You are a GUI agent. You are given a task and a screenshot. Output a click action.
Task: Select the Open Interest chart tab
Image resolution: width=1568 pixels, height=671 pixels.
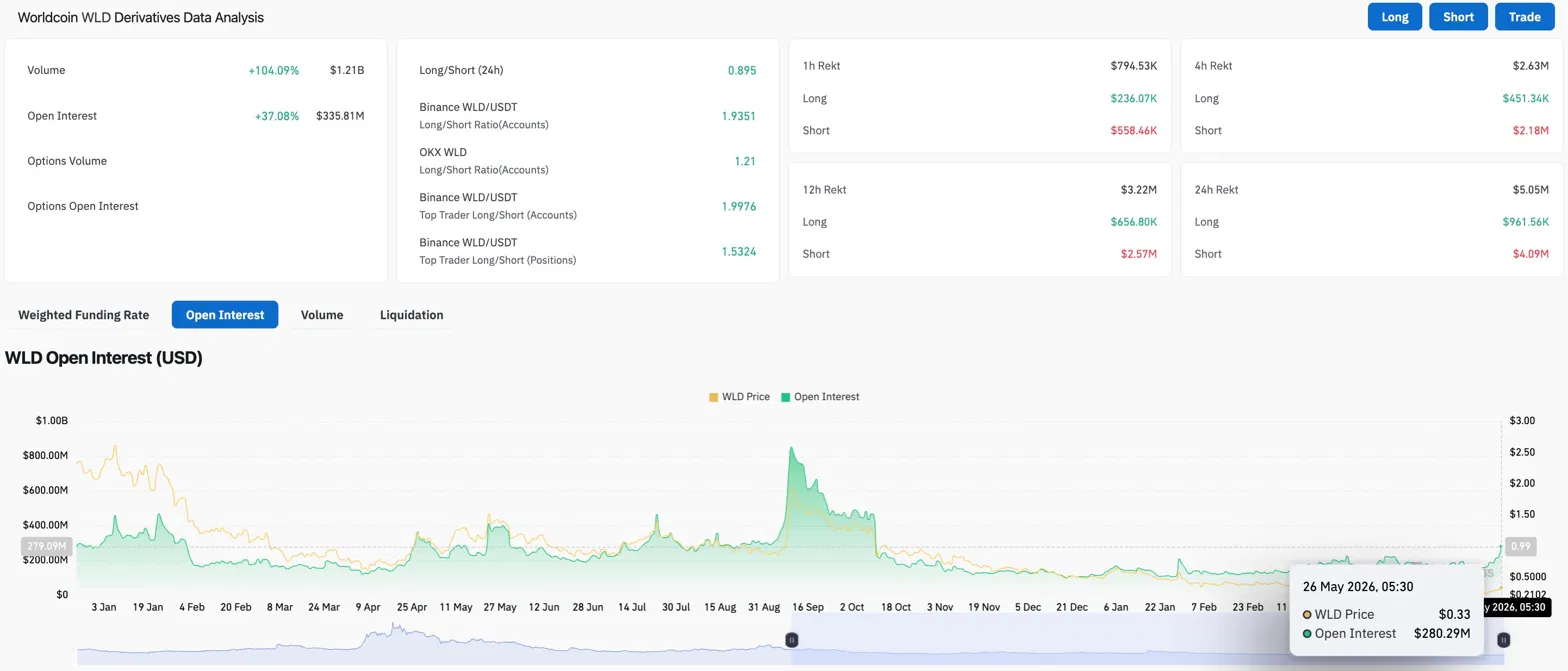point(225,315)
